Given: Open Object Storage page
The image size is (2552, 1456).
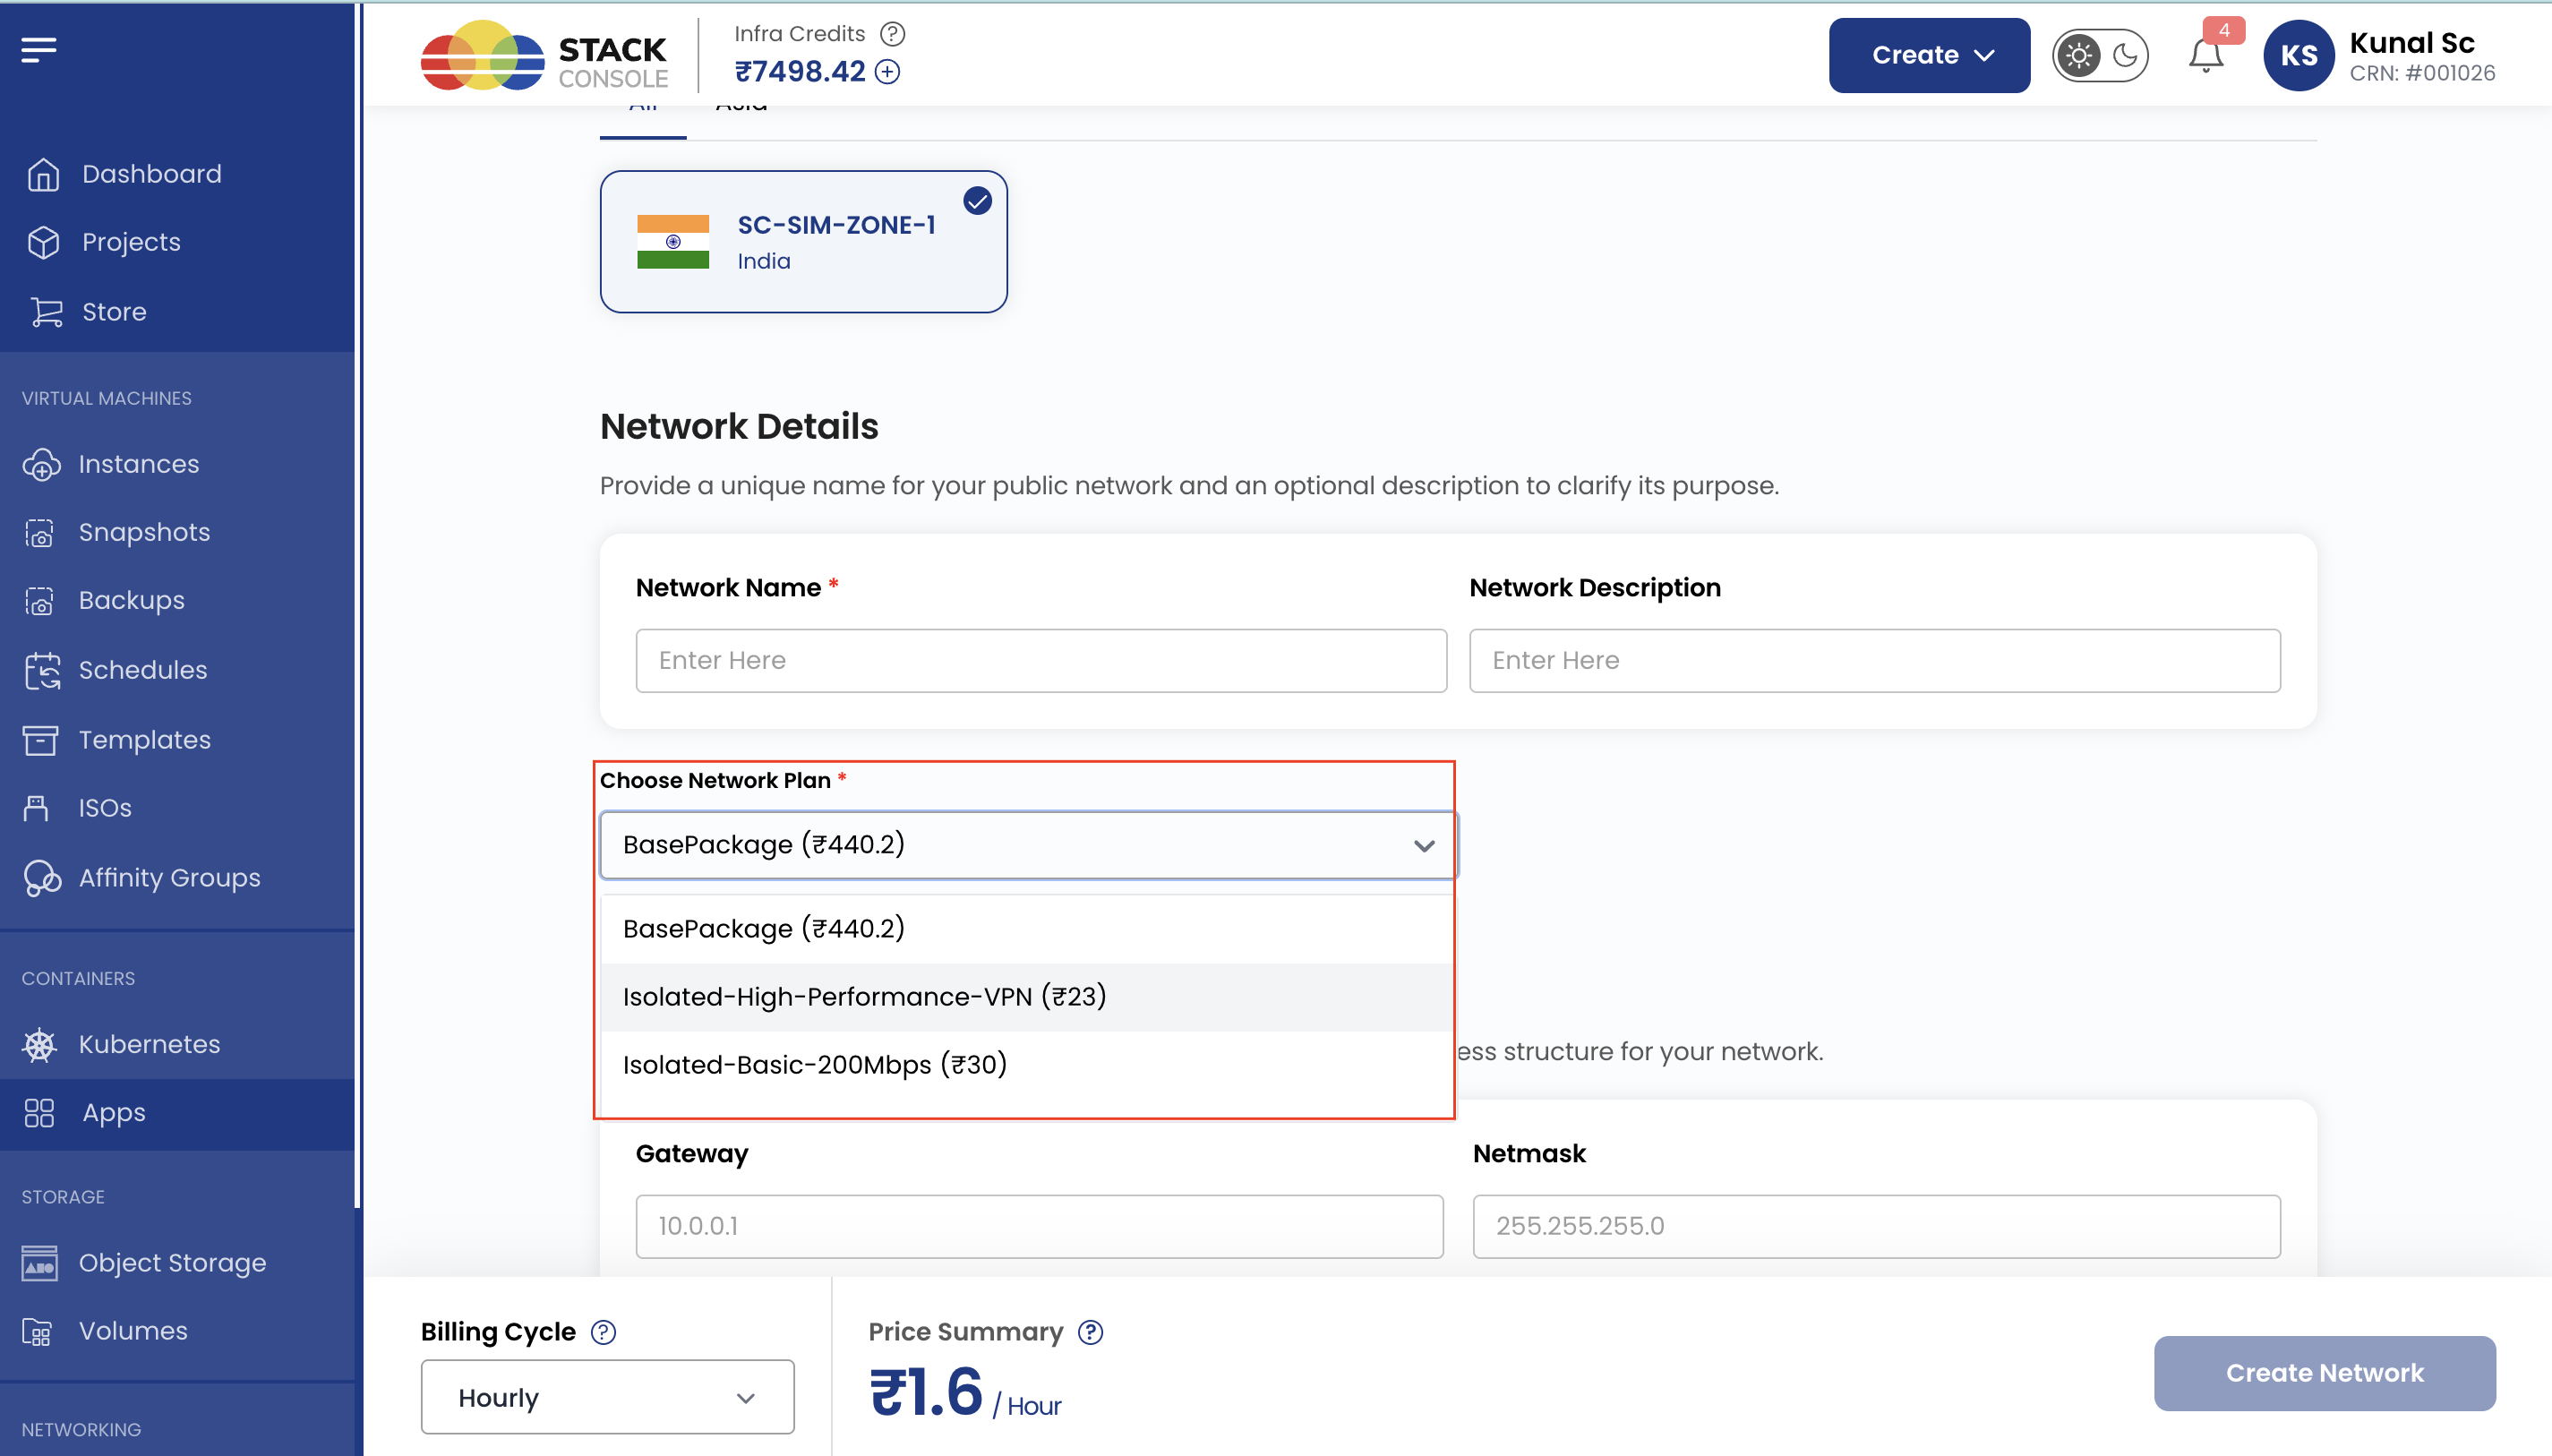Looking at the screenshot, I should (x=172, y=1263).
